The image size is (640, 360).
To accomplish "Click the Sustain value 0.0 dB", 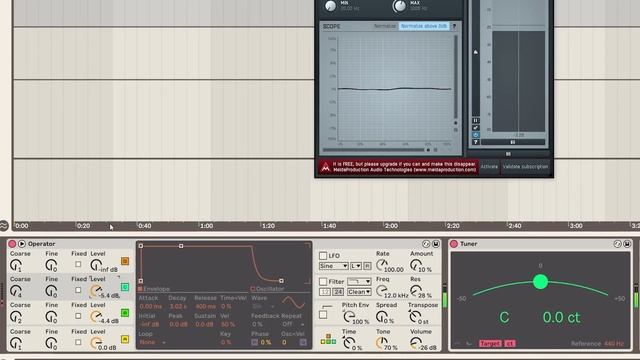I will coord(204,324).
